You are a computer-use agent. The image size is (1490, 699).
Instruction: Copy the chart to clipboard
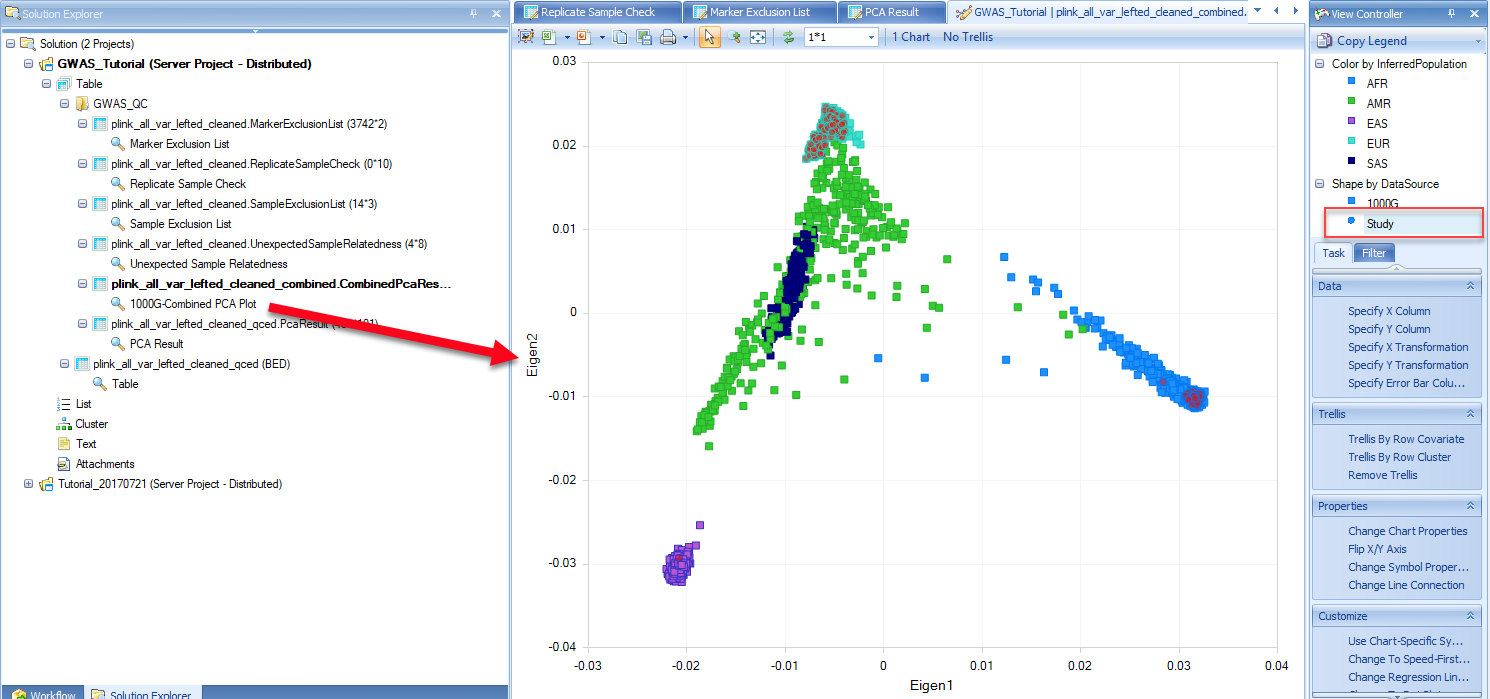(621, 37)
